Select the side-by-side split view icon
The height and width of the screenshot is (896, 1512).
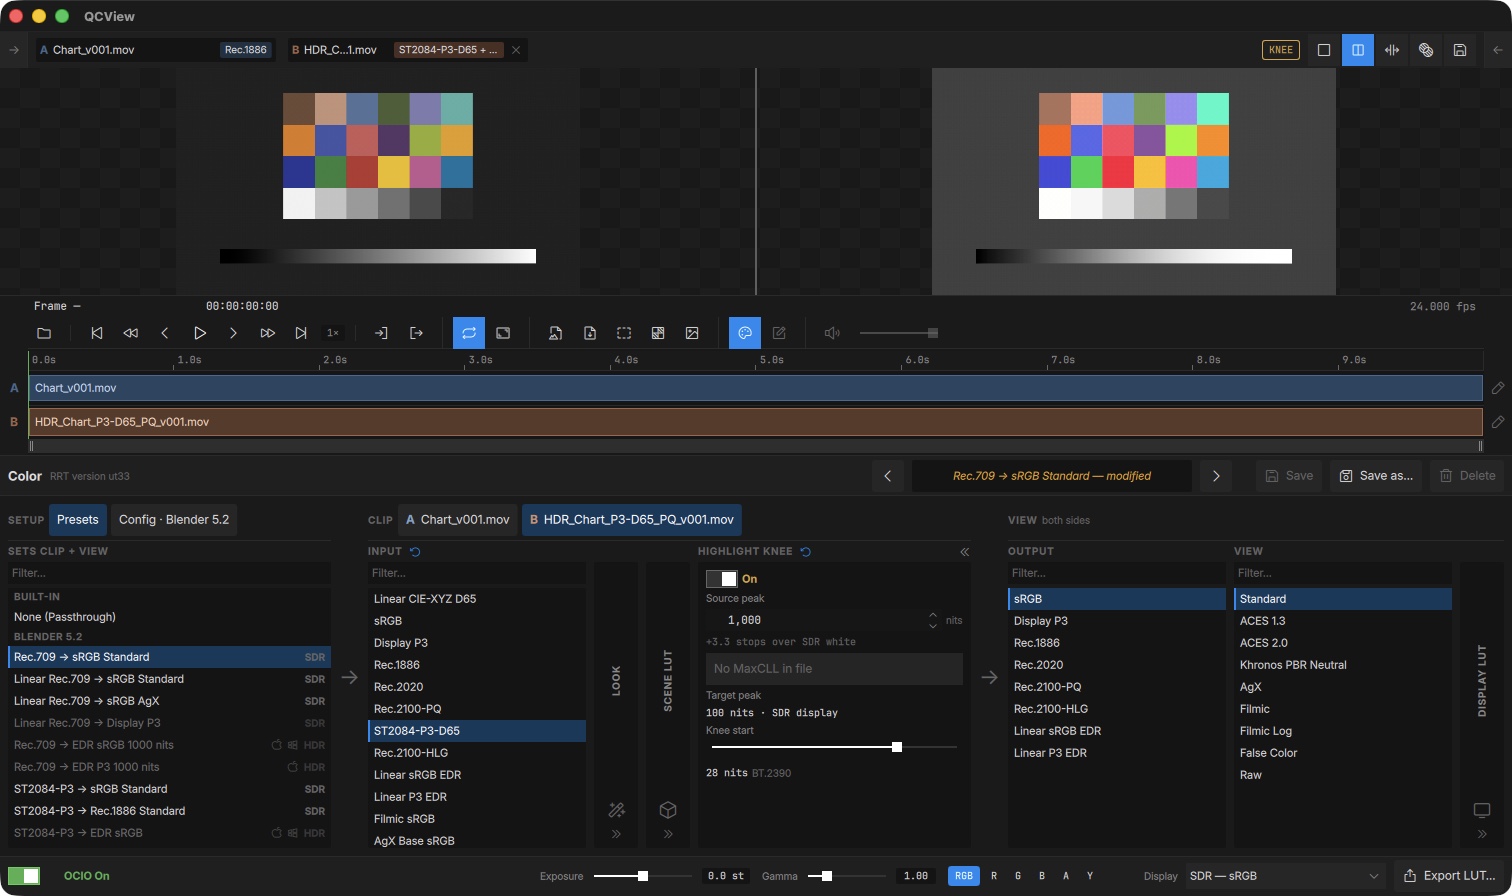(x=1358, y=50)
